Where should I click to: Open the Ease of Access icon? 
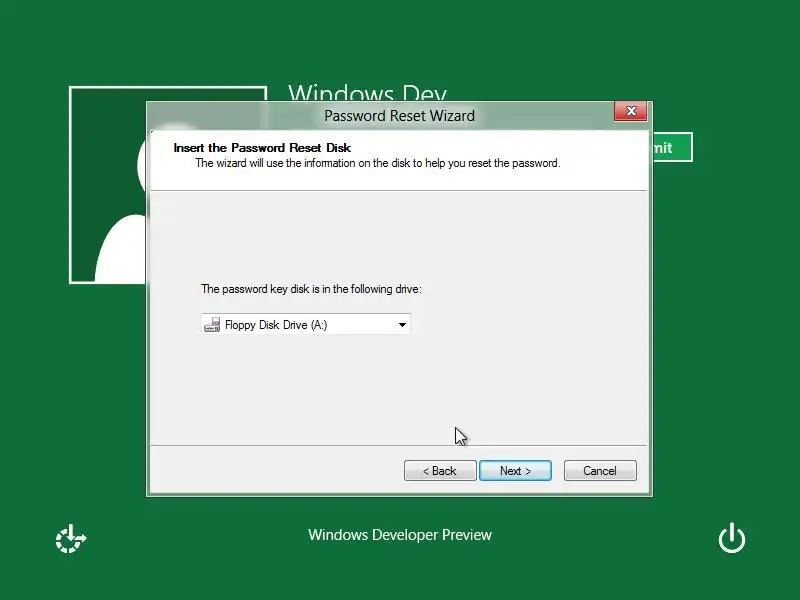pos(70,539)
